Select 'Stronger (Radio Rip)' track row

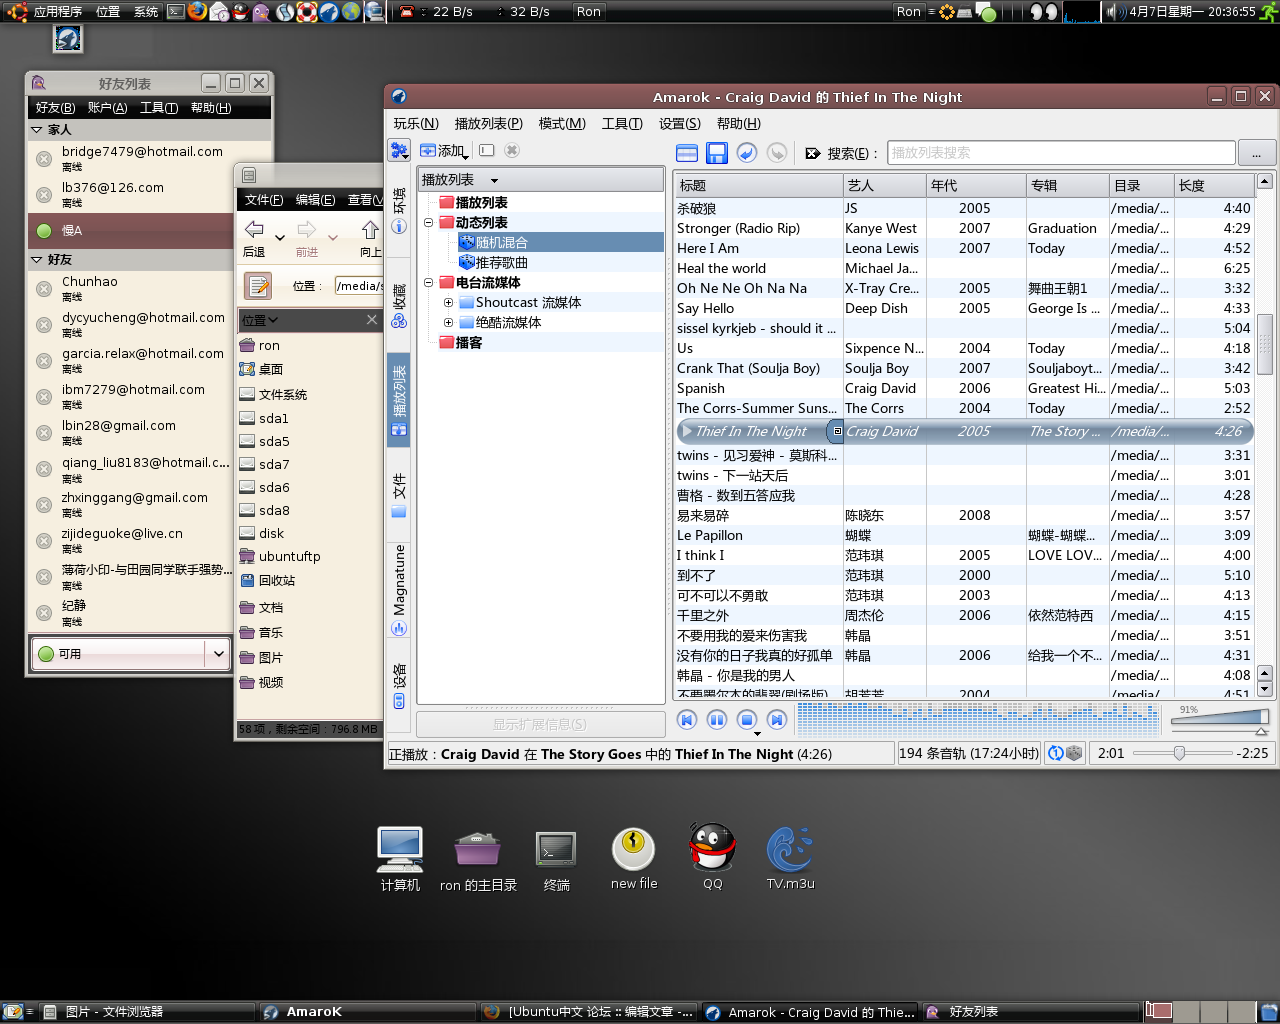click(x=964, y=228)
